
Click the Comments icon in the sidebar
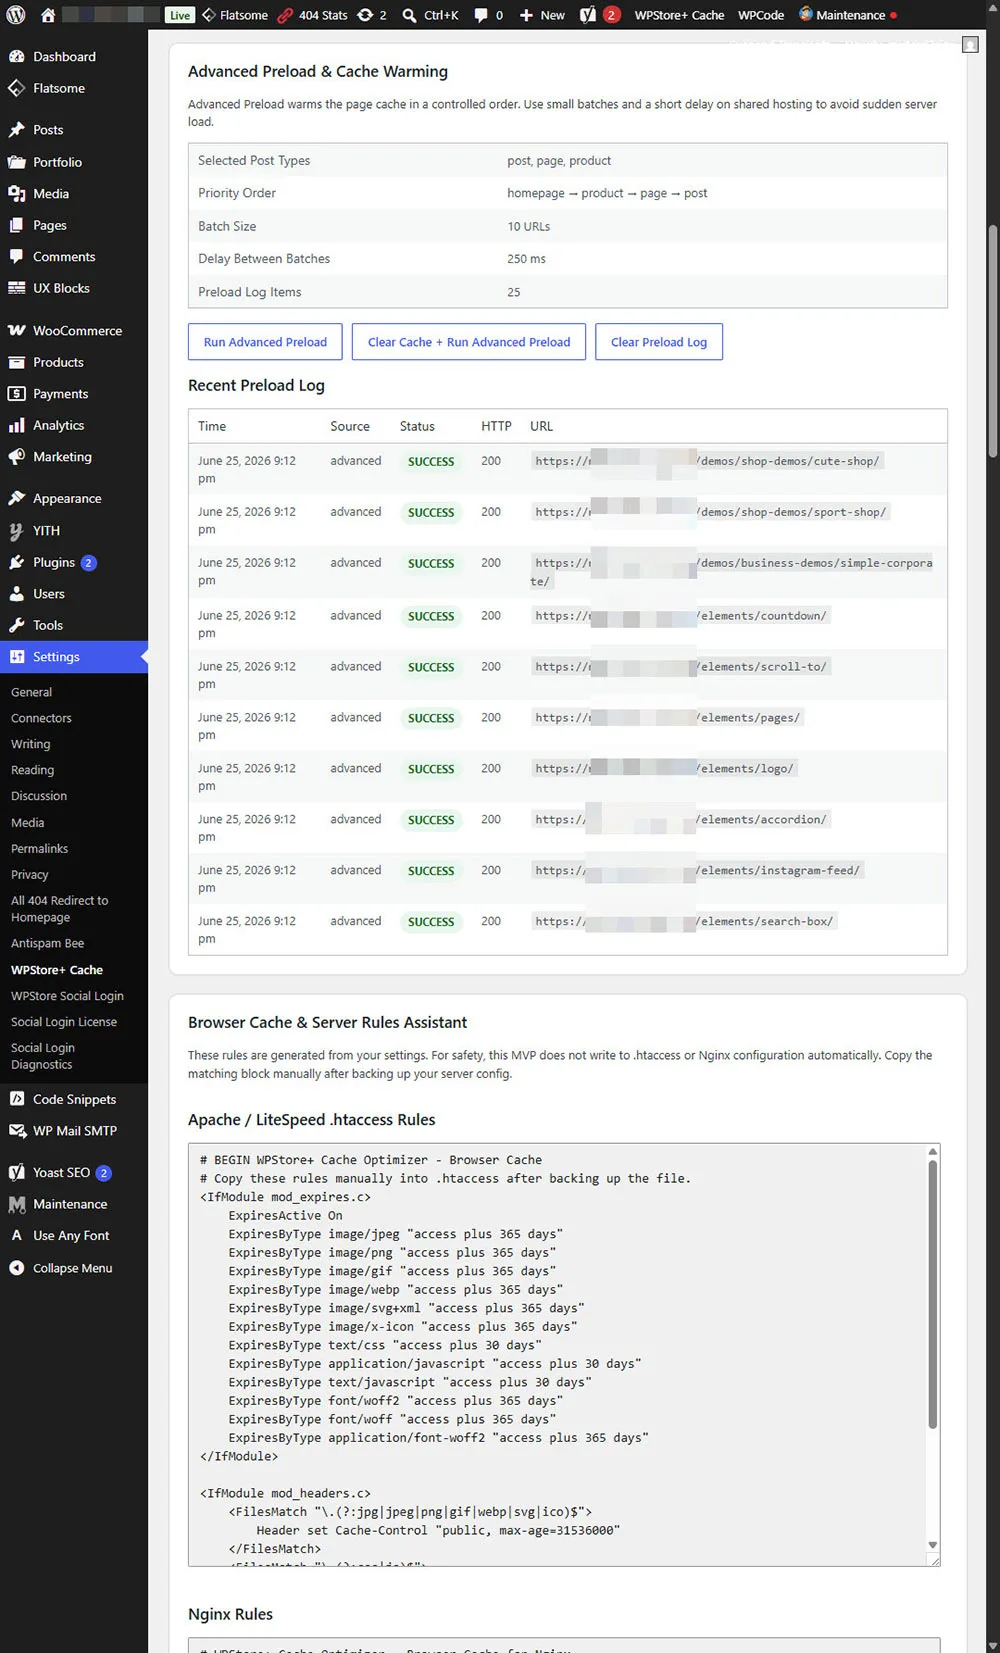(x=16, y=257)
